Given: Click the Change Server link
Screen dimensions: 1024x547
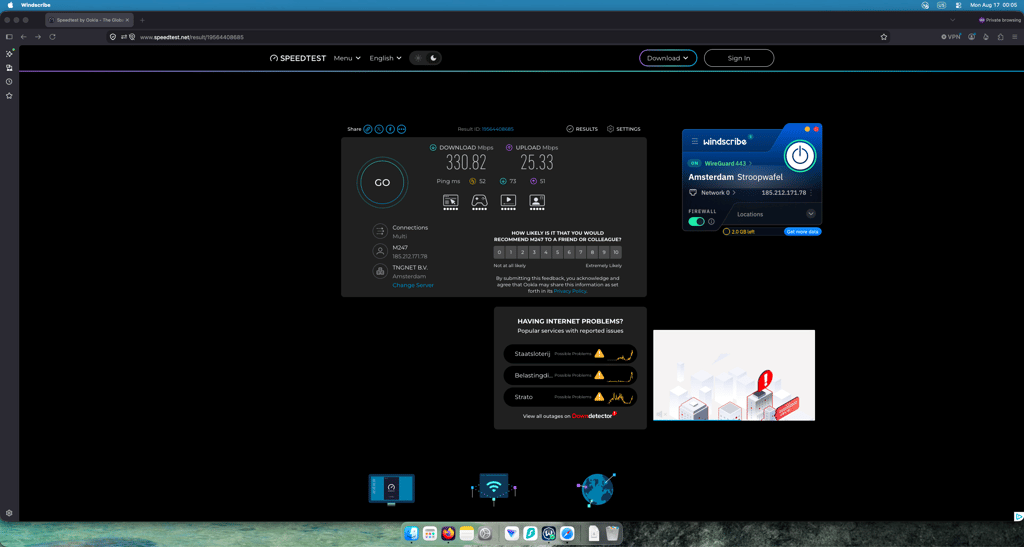Looking at the screenshot, I should click(x=413, y=285).
